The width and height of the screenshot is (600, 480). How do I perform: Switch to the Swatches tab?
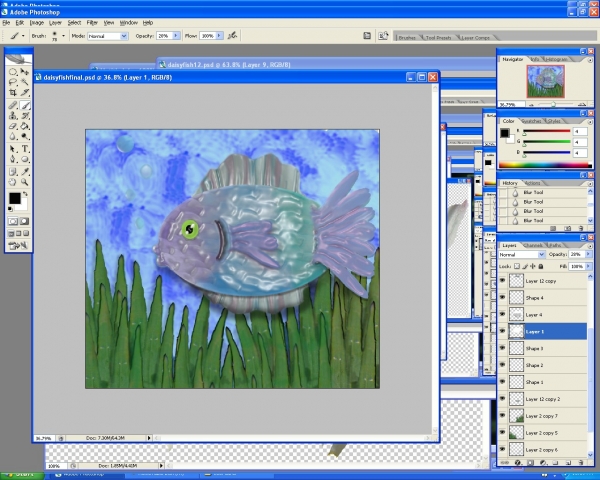coord(532,121)
